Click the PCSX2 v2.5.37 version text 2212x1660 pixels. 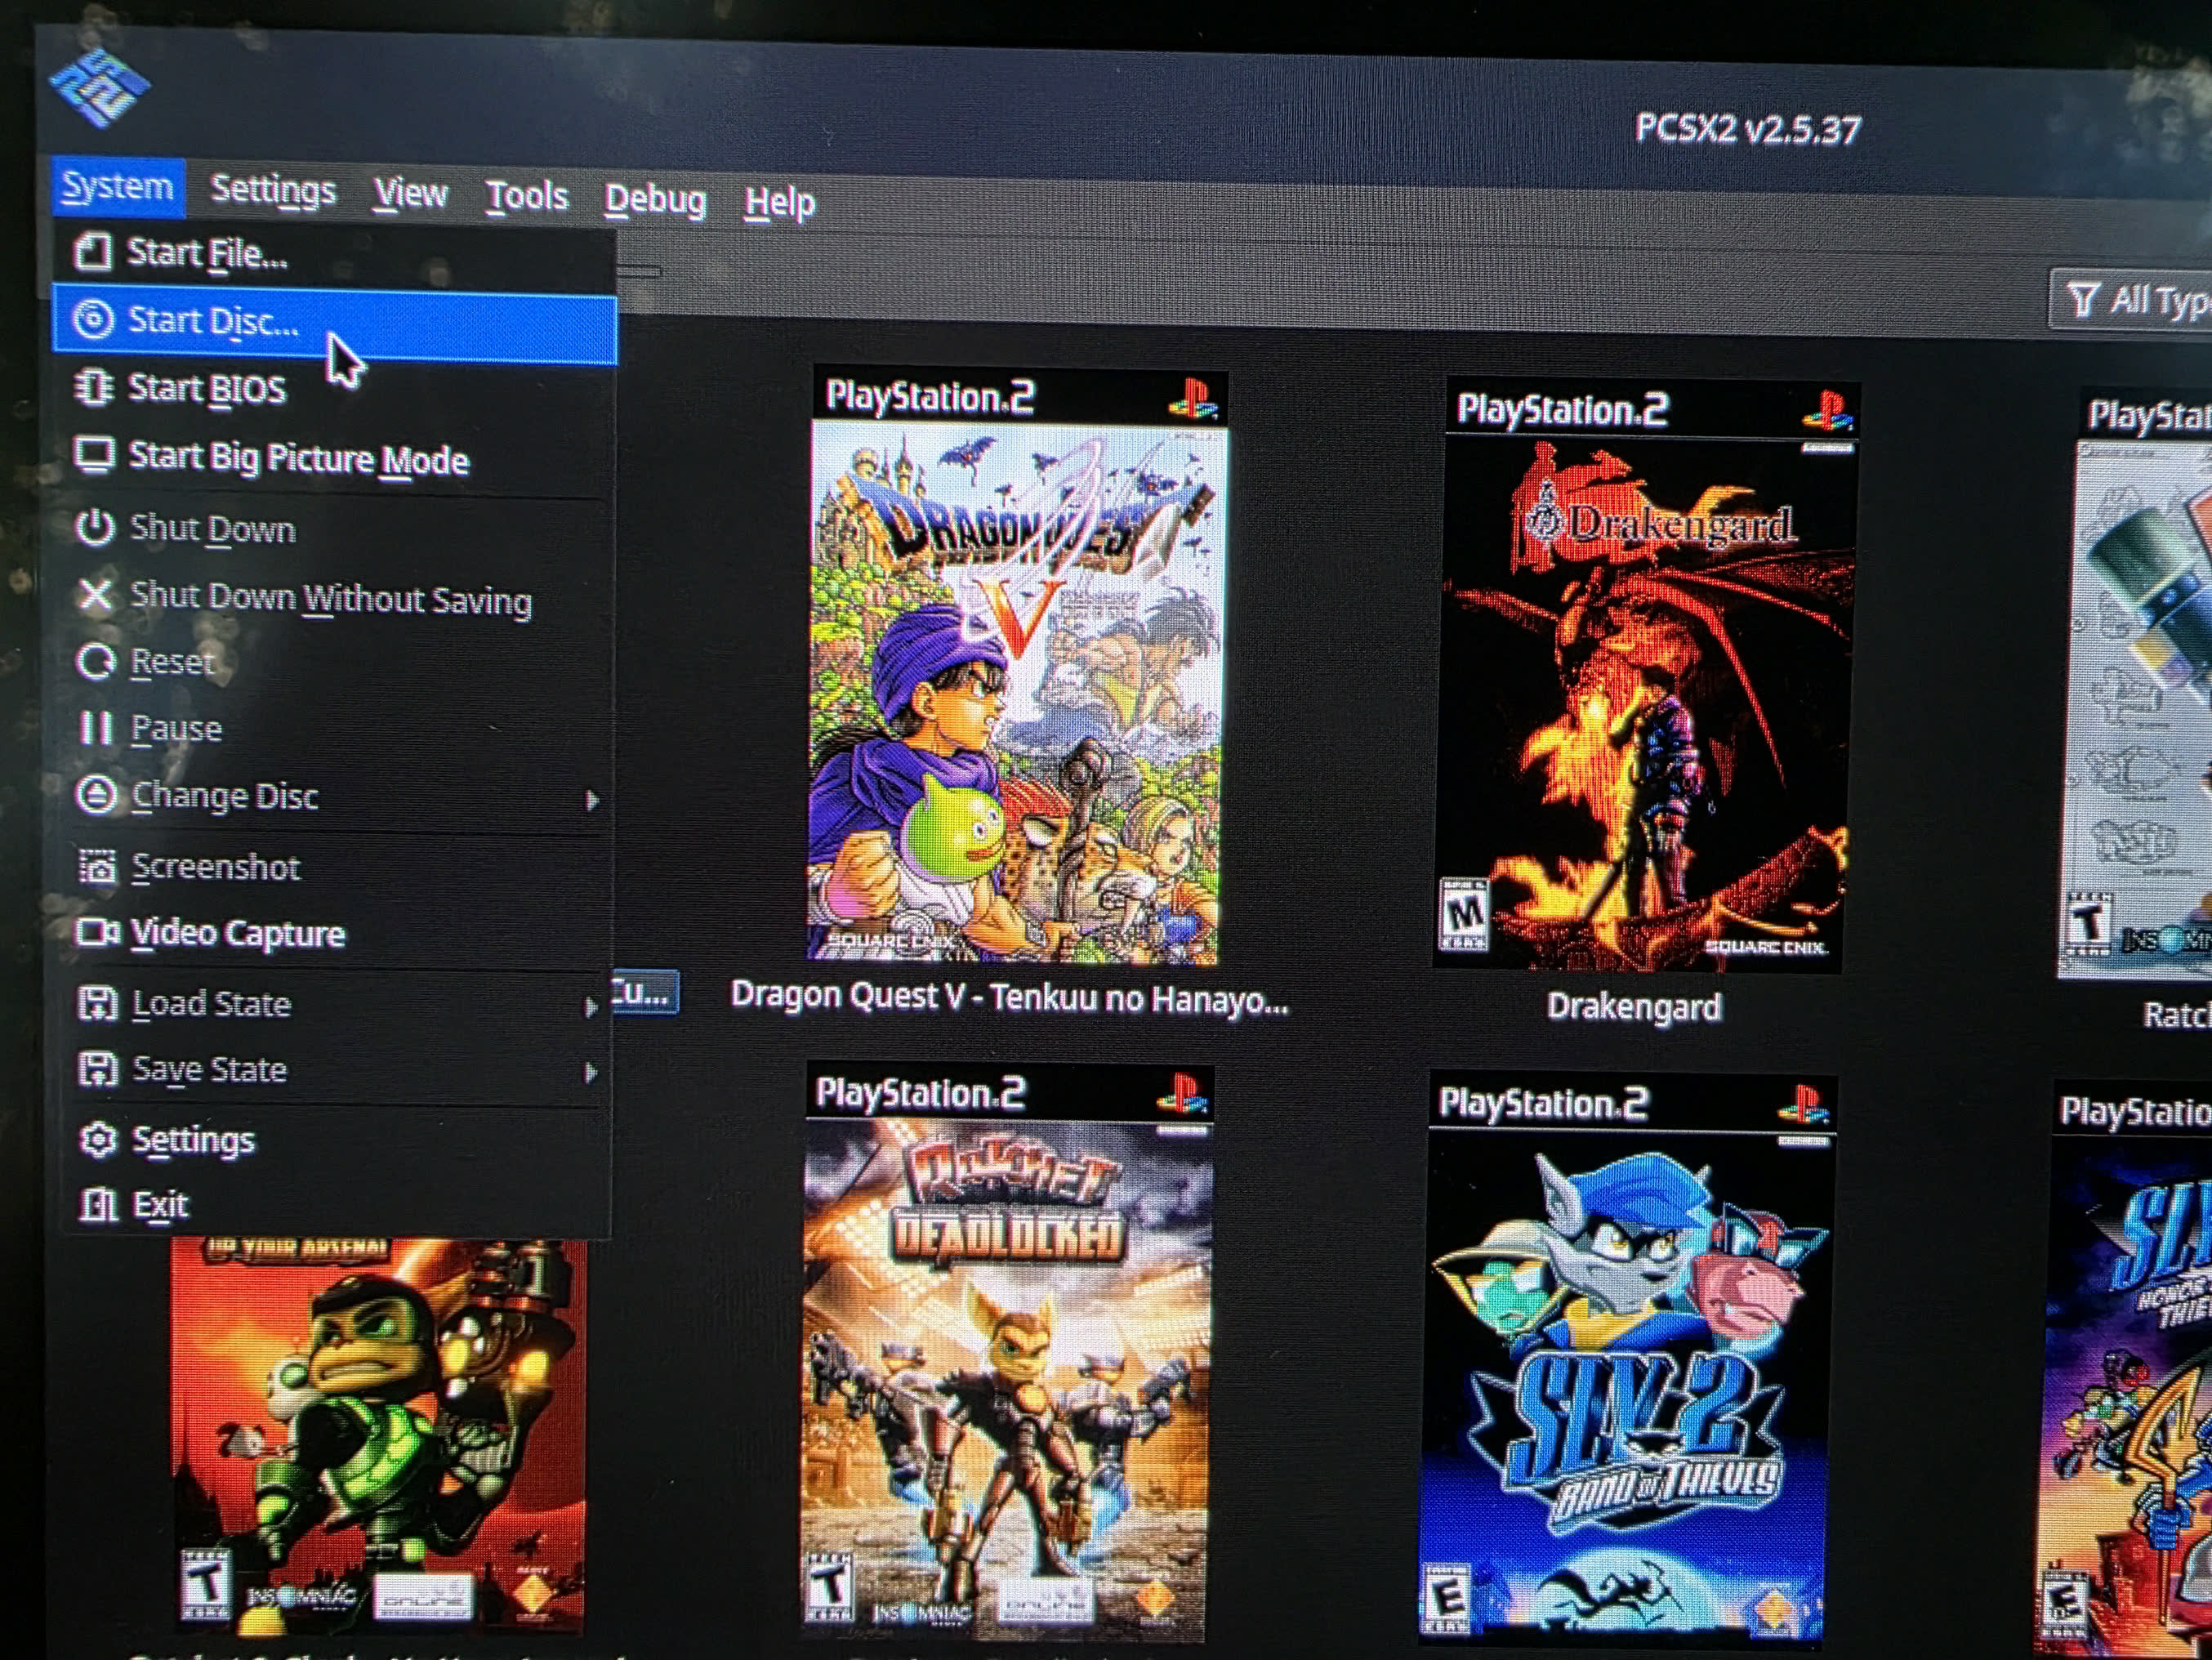coord(1747,129)
